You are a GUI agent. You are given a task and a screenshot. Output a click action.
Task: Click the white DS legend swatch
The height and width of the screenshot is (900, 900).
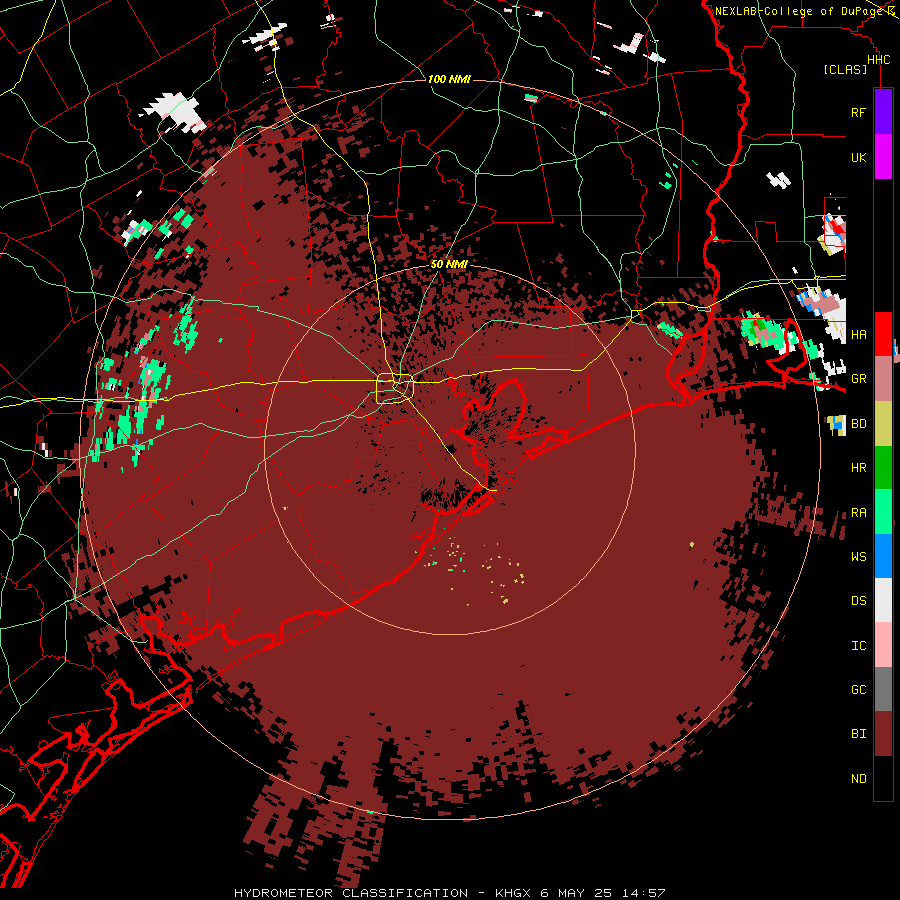tap(883, 600)
